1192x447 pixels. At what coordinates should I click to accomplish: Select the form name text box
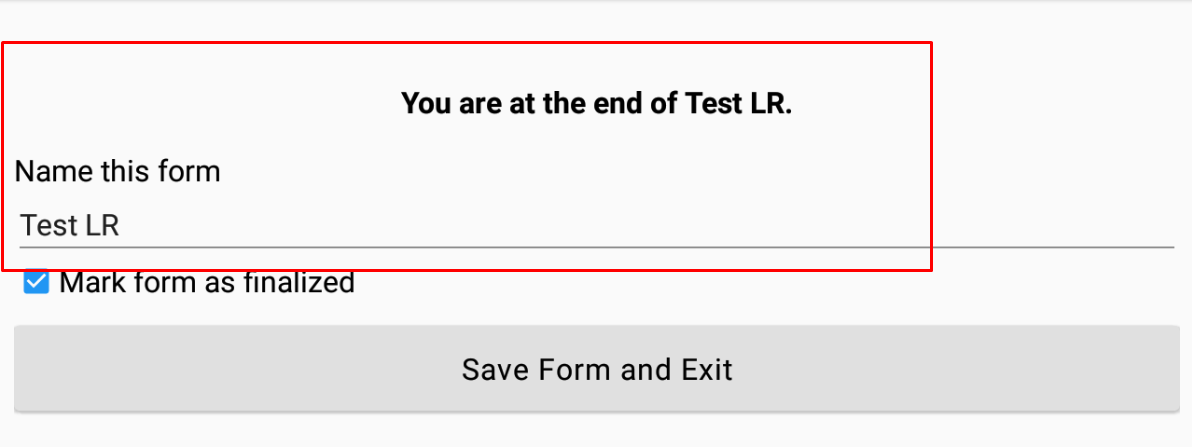click(x=596, y=225)
